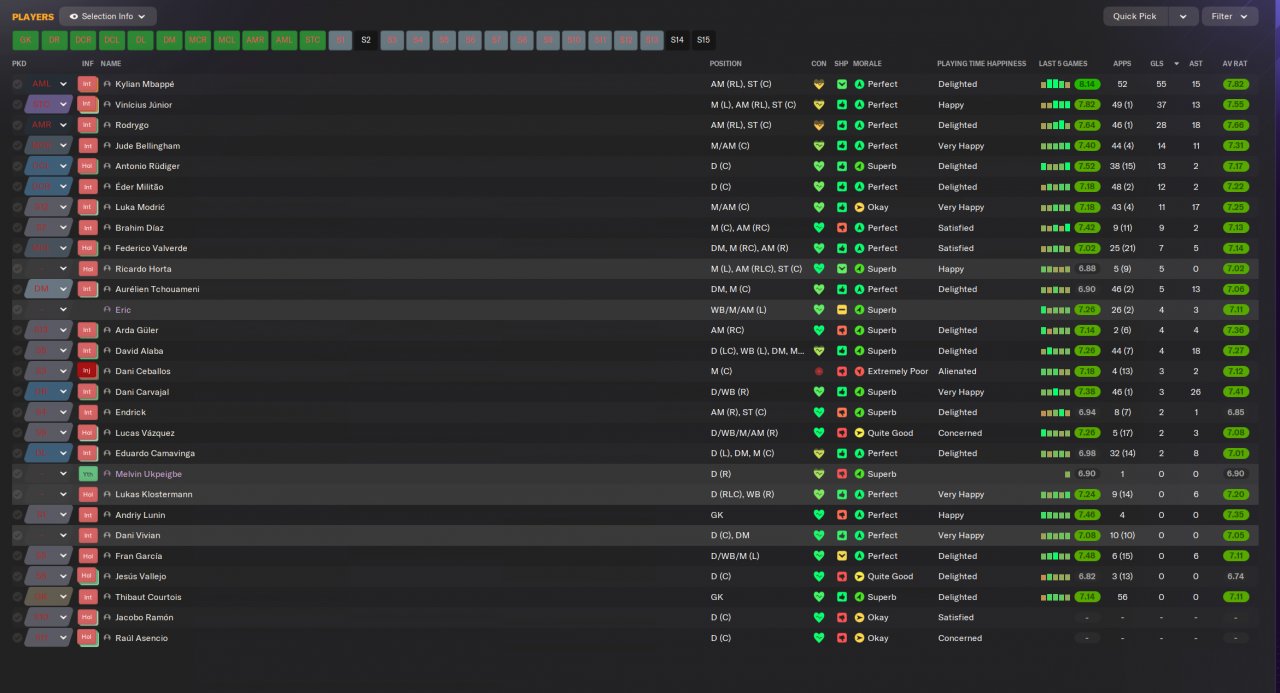Click Vinícius Júnior's condition heart icon
This screenshot has height=693, width=1280.
(x=819, y=105)
